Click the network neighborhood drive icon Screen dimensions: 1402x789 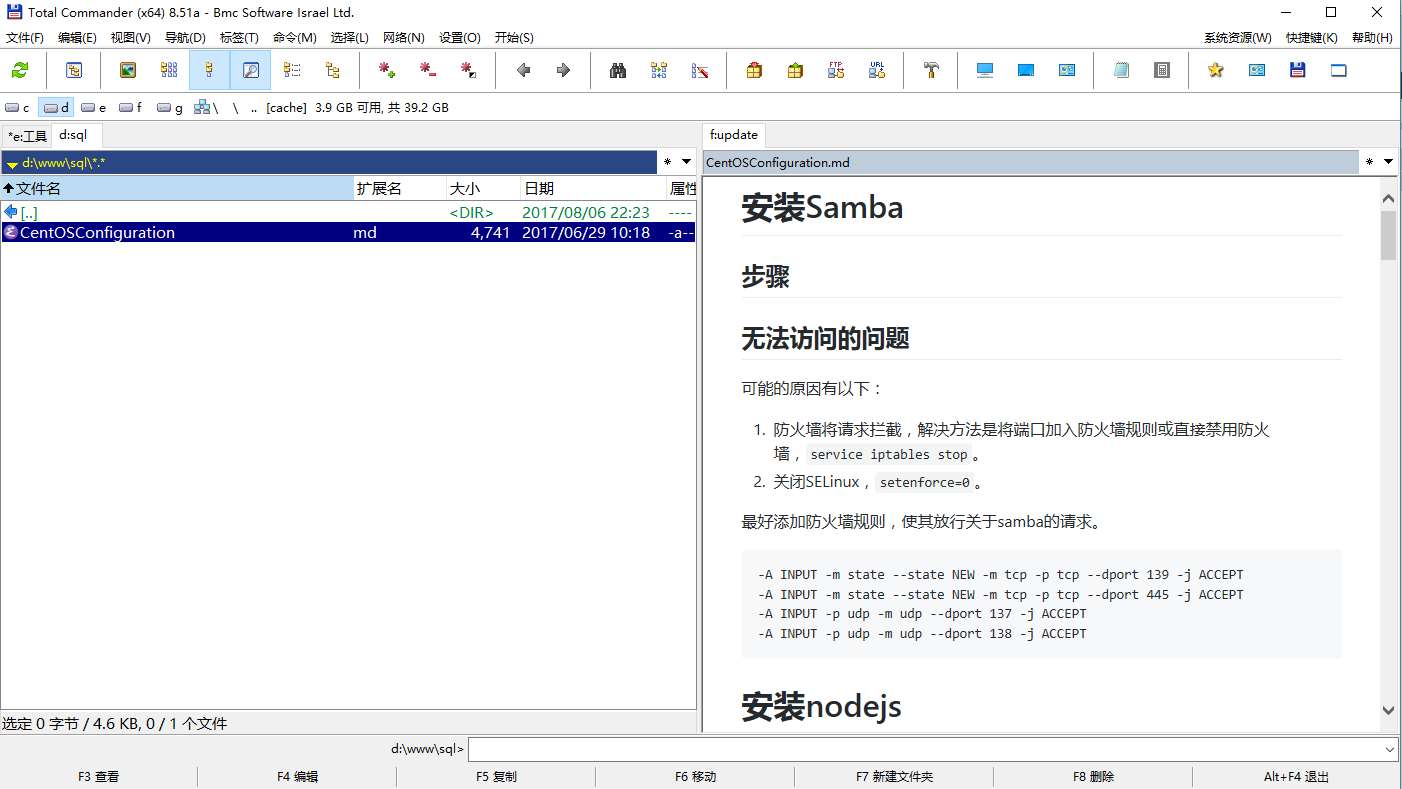pyautogui.click(x=206, y=107)
